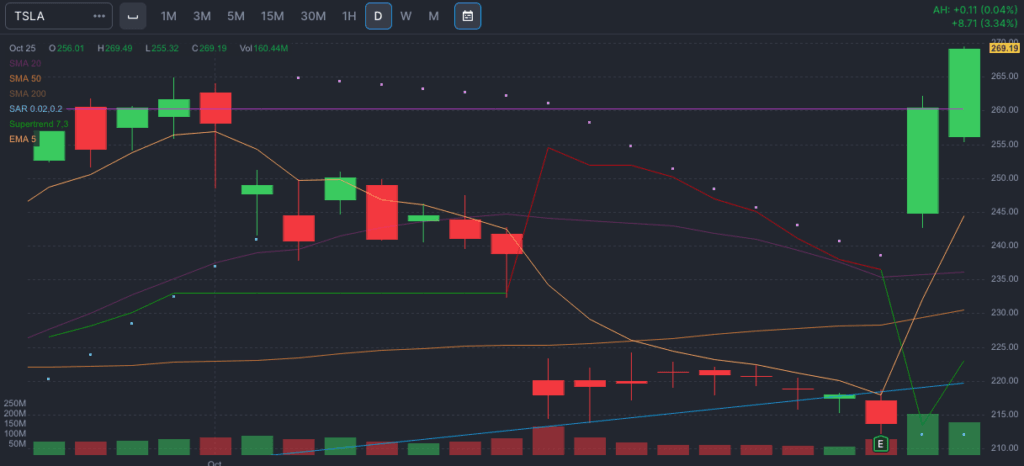Open the Supertrend 7,3 indicator label
The height and width of the screenshot is (466, 1024).
click(x=37, y=123)
